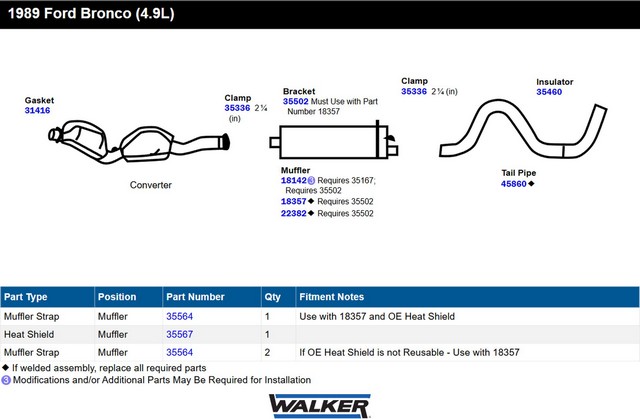Open Heat Shield part number 35567 in table
The image size is (640, 419).
coord(180,334)
